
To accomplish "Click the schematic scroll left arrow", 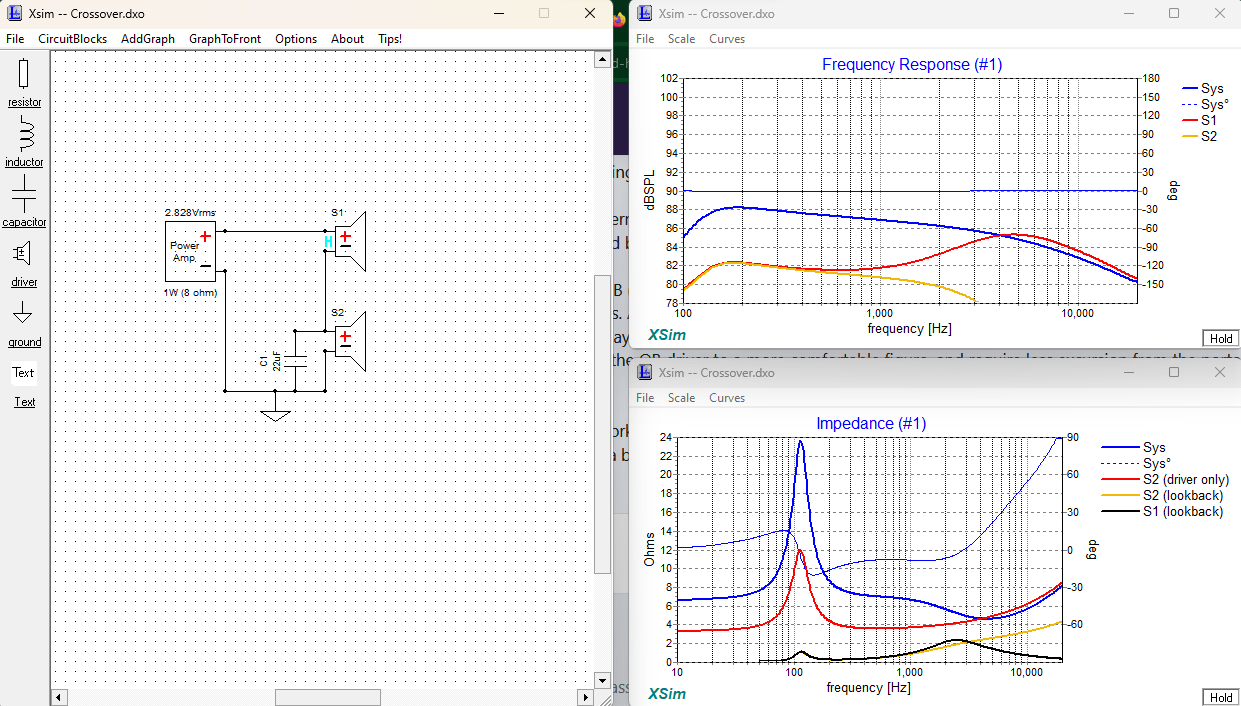I will 58,696.
